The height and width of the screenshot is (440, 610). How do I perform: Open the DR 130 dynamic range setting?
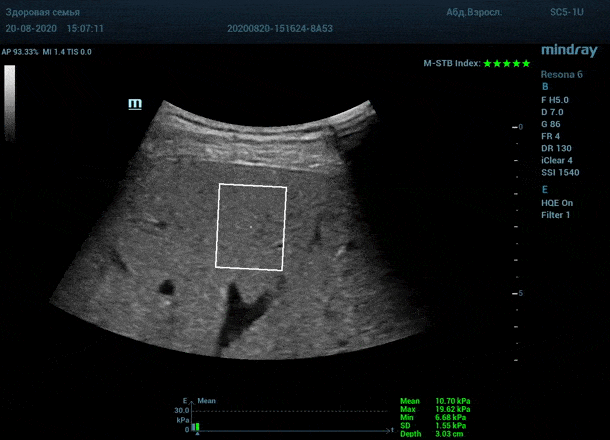pos(556,148)
